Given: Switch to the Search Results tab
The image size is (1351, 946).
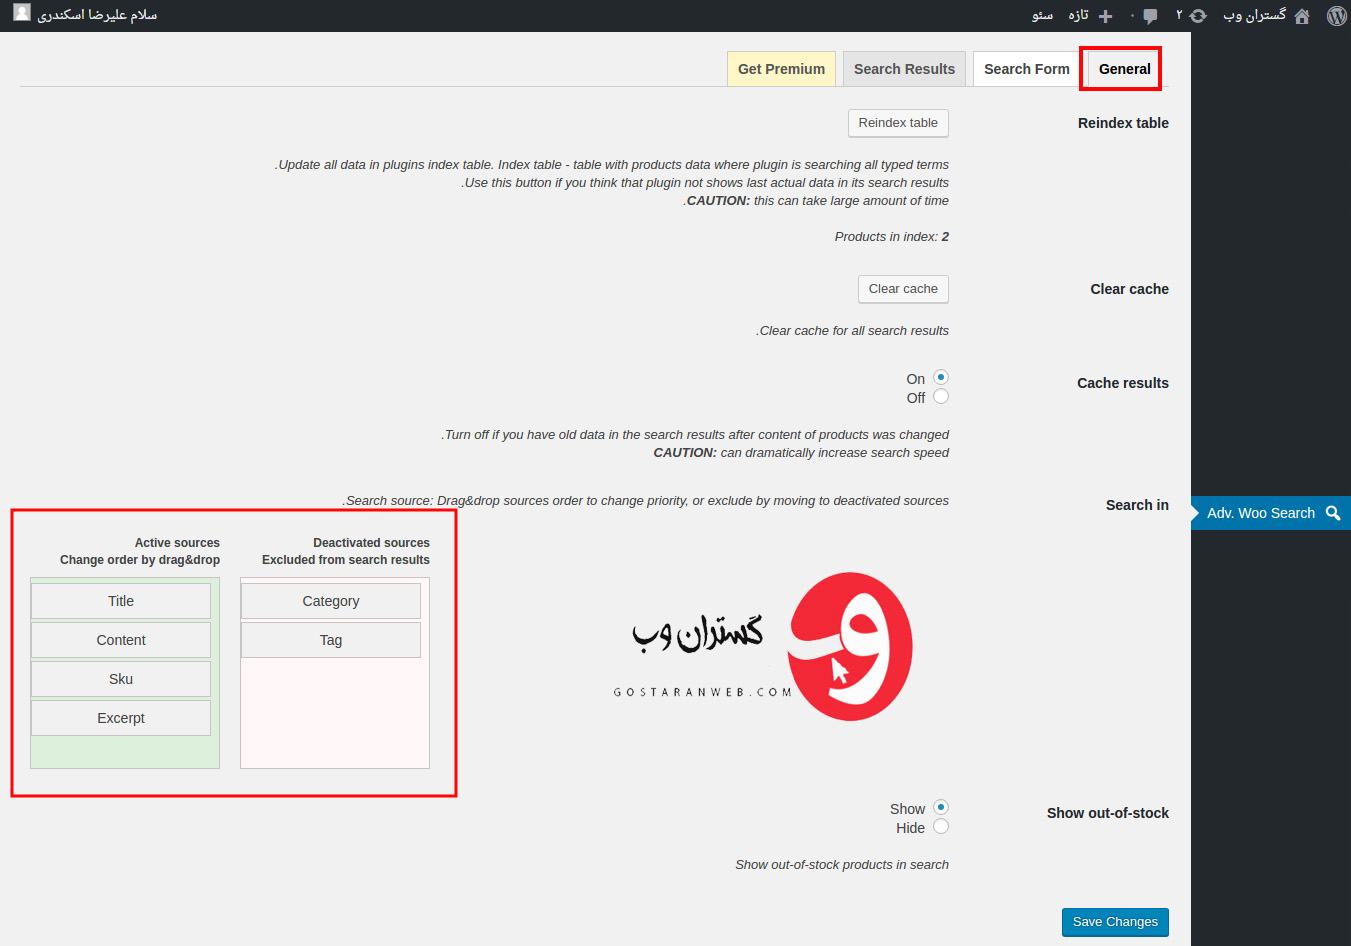Looking at the screenshot, I should point(904,69).
